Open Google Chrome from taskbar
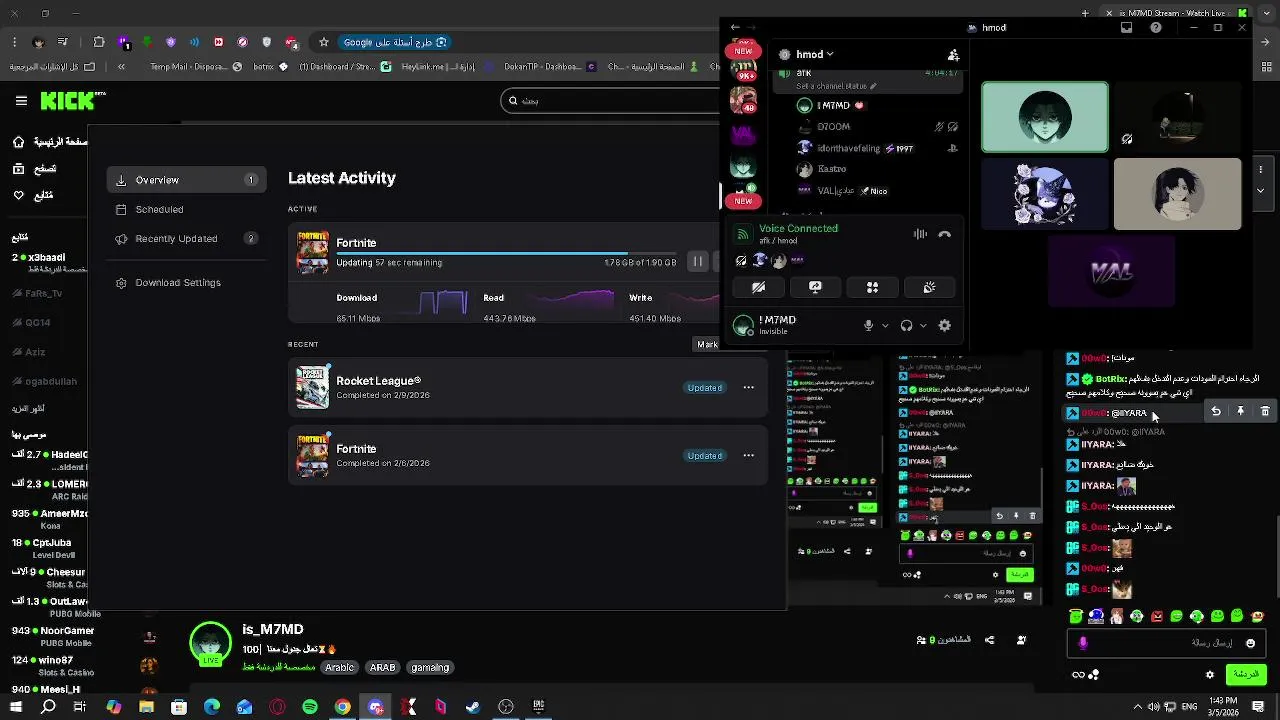This screenshot has width=1280, height=720. point(343,707)
